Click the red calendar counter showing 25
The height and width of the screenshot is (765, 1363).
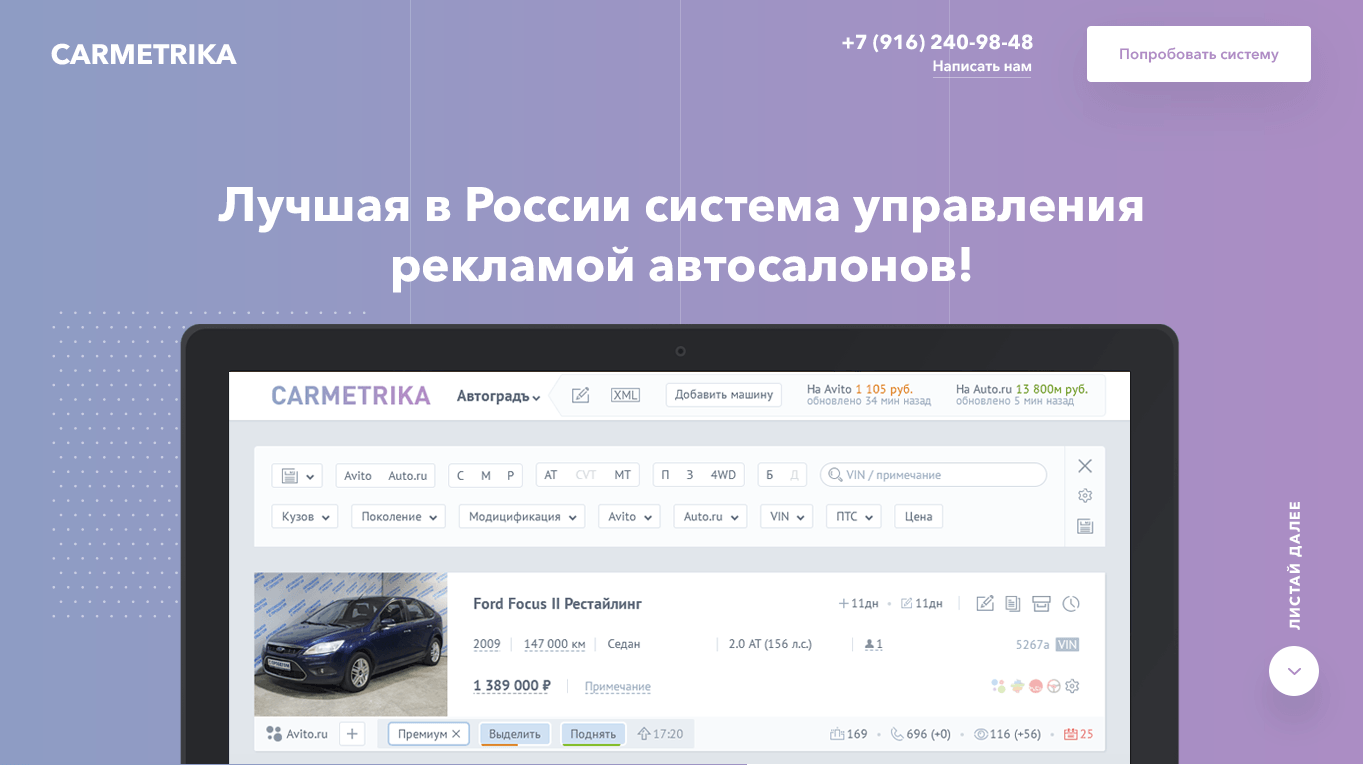point(1078,734)
